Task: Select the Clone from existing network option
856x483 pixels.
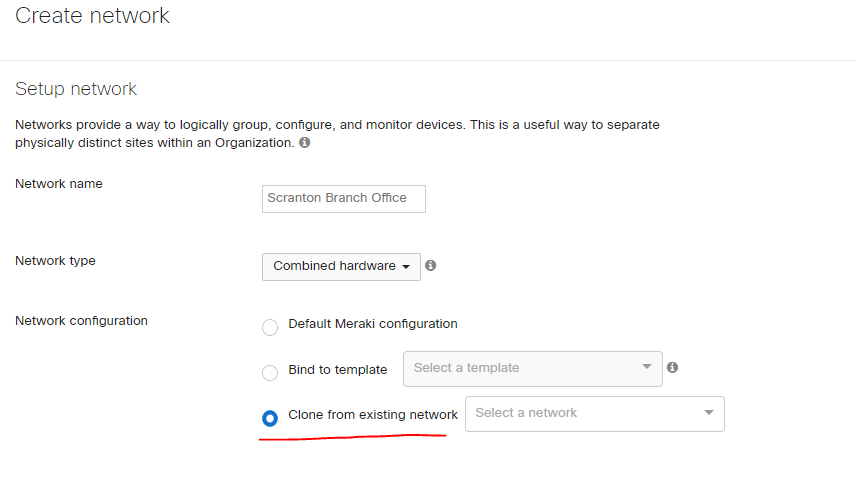Action: (270, 418)
